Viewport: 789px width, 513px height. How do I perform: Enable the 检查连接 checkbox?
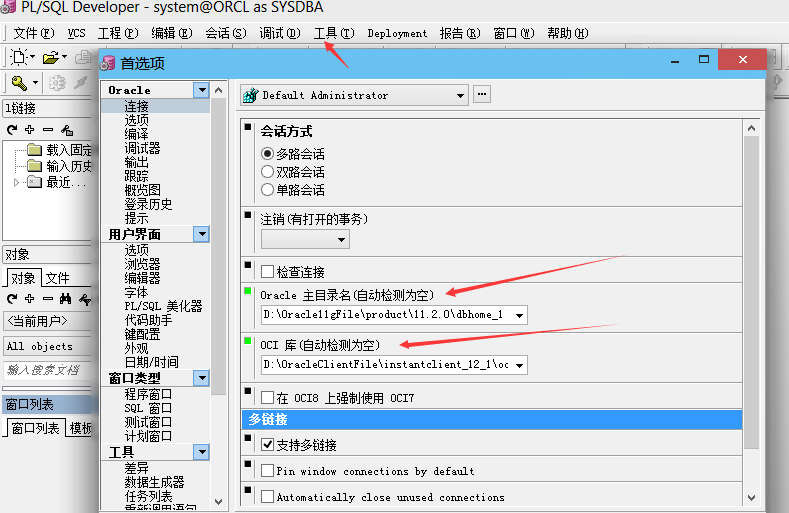click(267, 271)
